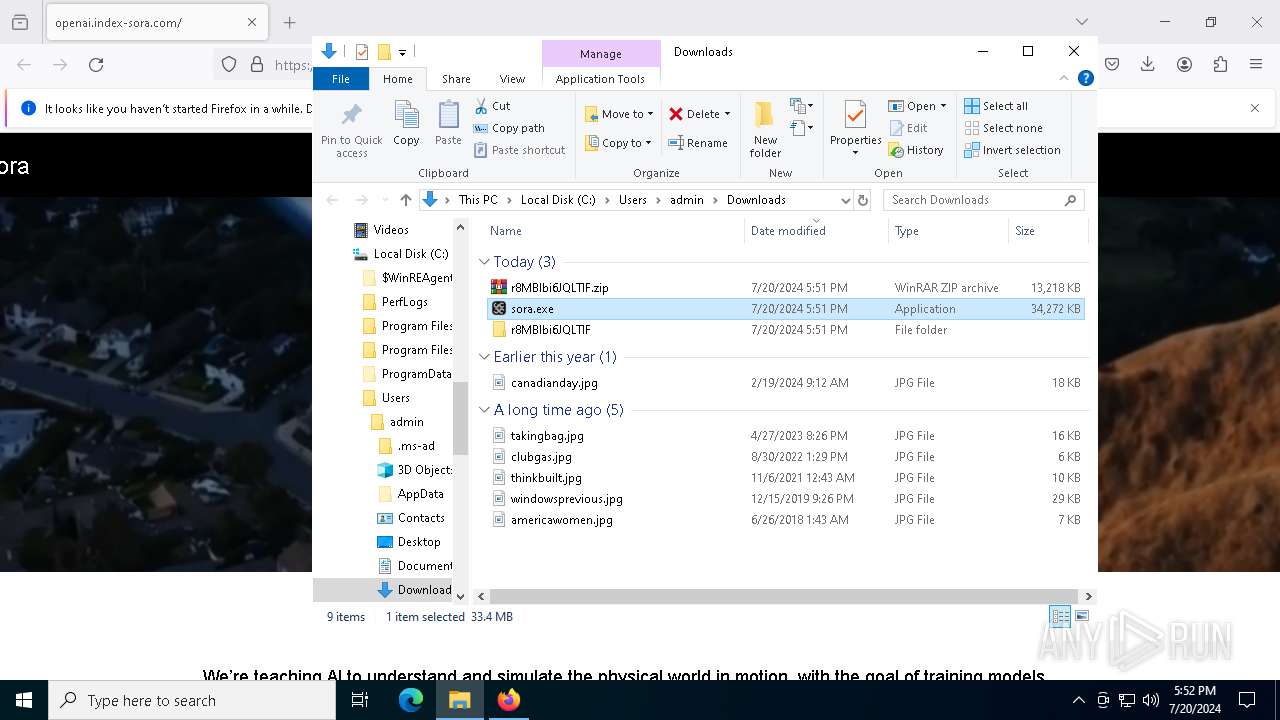Click Select all
Image resolution: width=1280 pixels, height=720 pixels.
coord(996,106)
